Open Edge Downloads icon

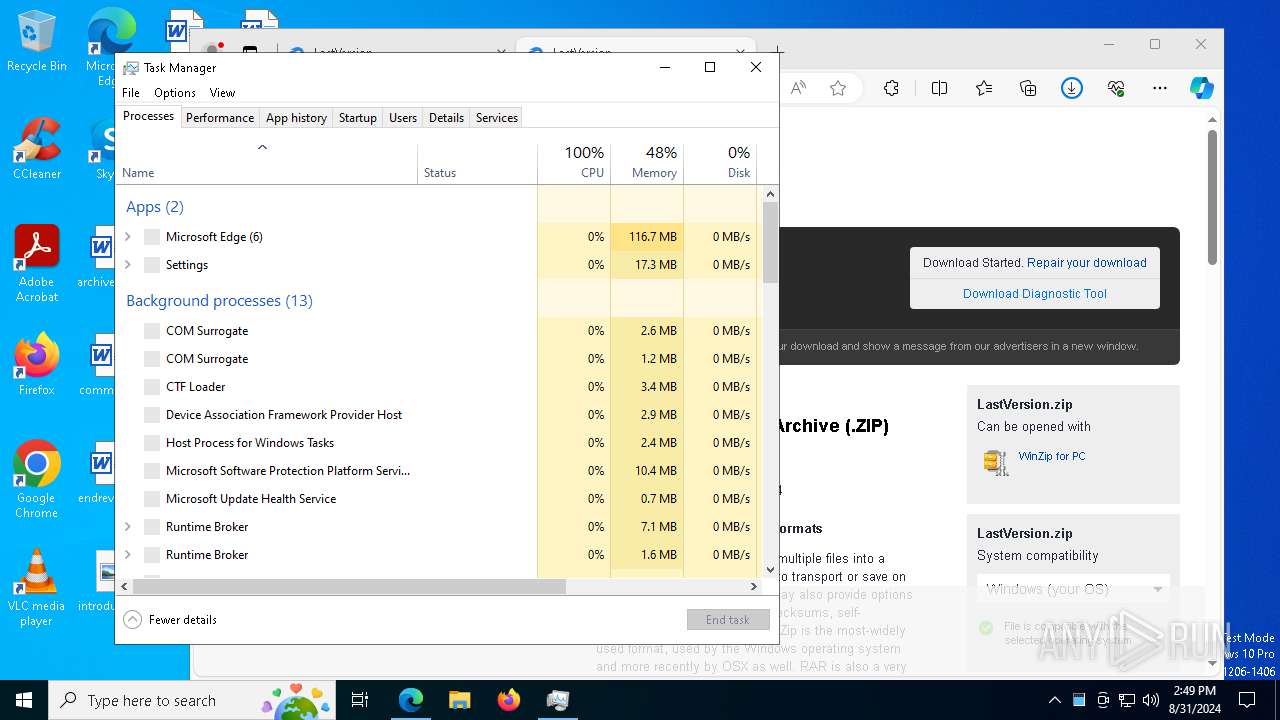click(x=1072, y=88)
